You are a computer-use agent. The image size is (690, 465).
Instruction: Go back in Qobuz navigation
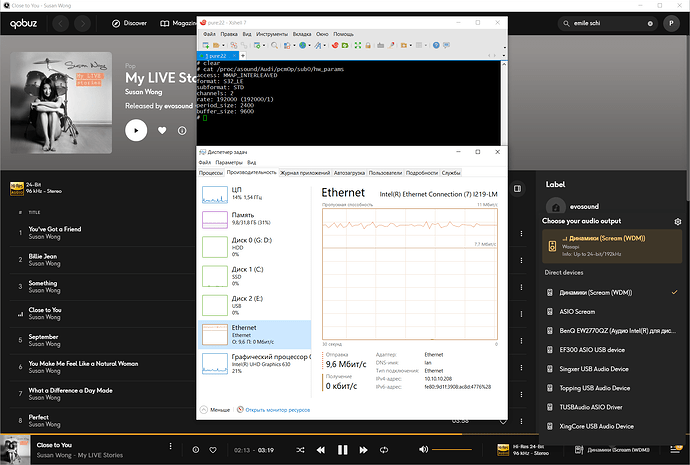[x=60, y=23]
